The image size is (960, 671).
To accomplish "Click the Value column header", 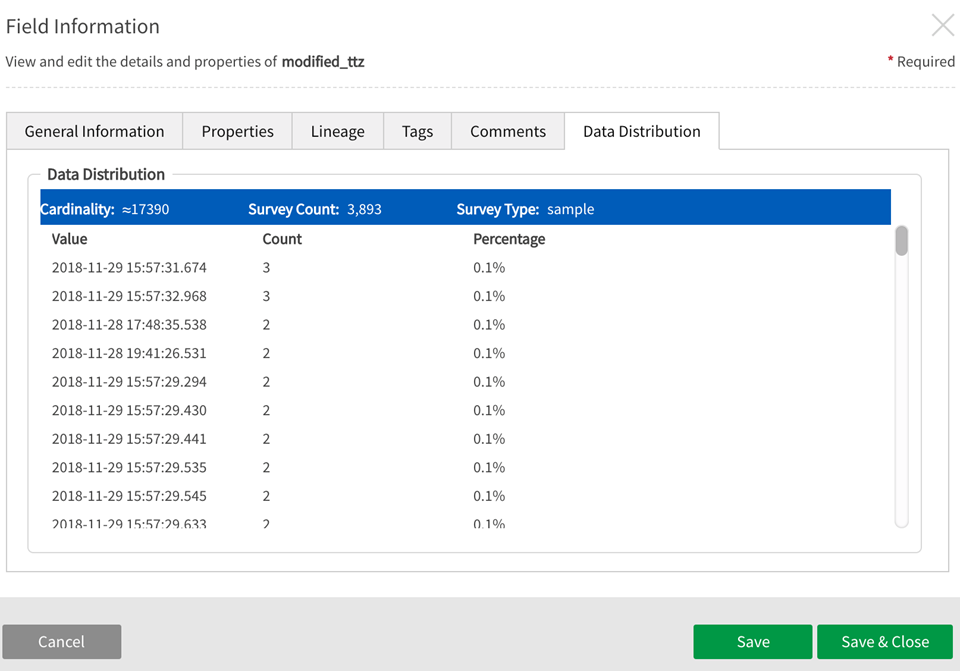I will 70,239.
